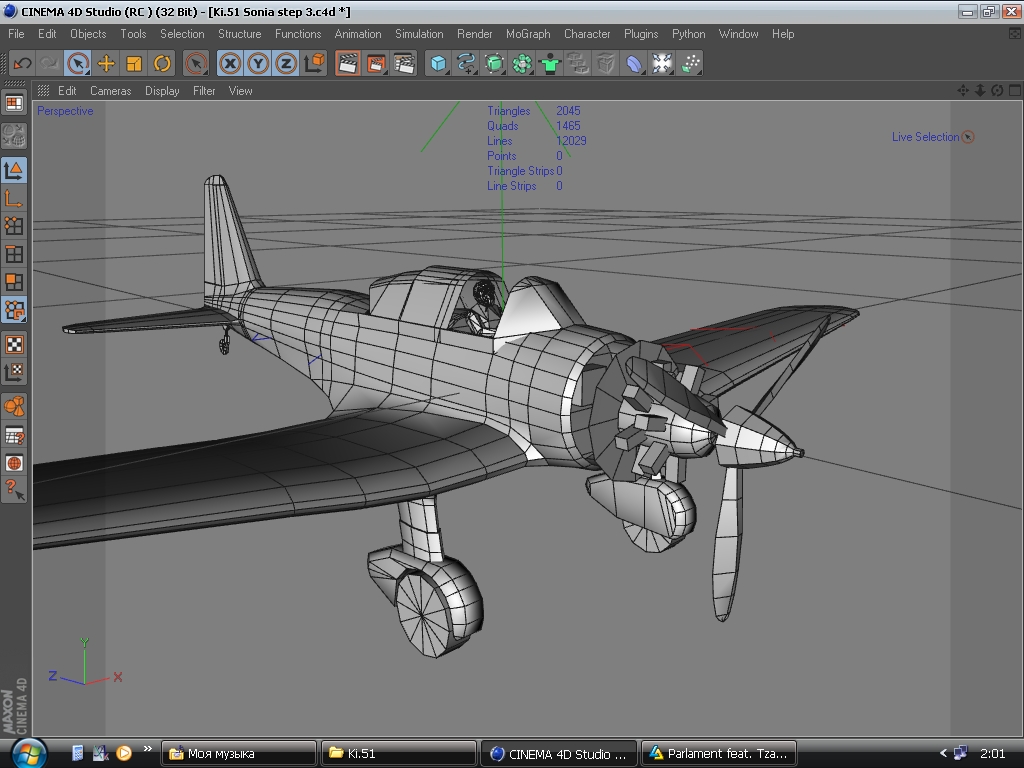Switch to Polygons mode in left toolbar

click(14, 282)
